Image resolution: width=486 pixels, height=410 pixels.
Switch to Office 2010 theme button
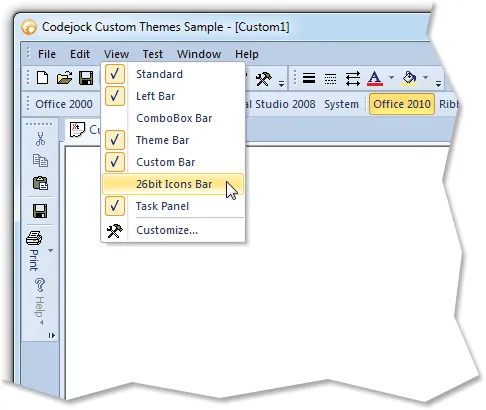(x=402, y=104)
